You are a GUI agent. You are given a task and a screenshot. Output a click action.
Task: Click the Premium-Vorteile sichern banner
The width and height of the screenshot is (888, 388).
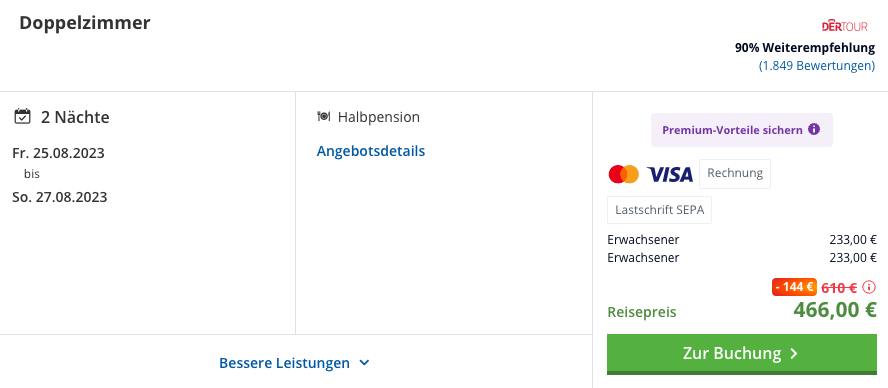(742, 130)
